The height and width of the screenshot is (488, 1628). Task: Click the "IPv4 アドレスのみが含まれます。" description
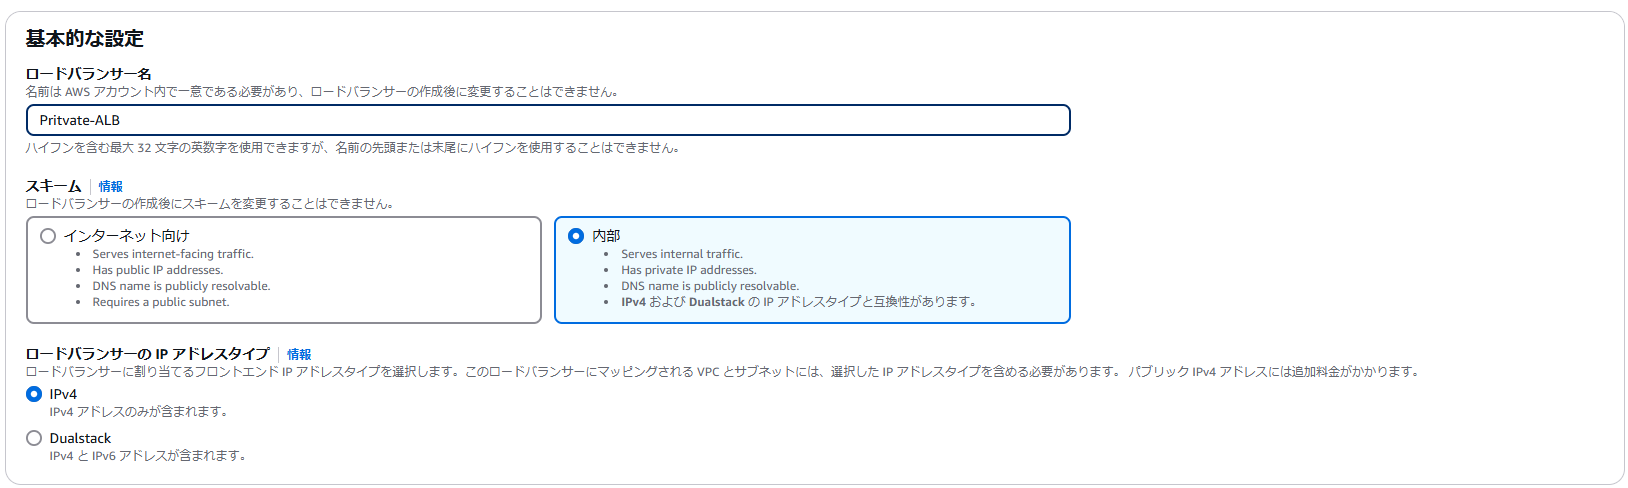(139, 412)
